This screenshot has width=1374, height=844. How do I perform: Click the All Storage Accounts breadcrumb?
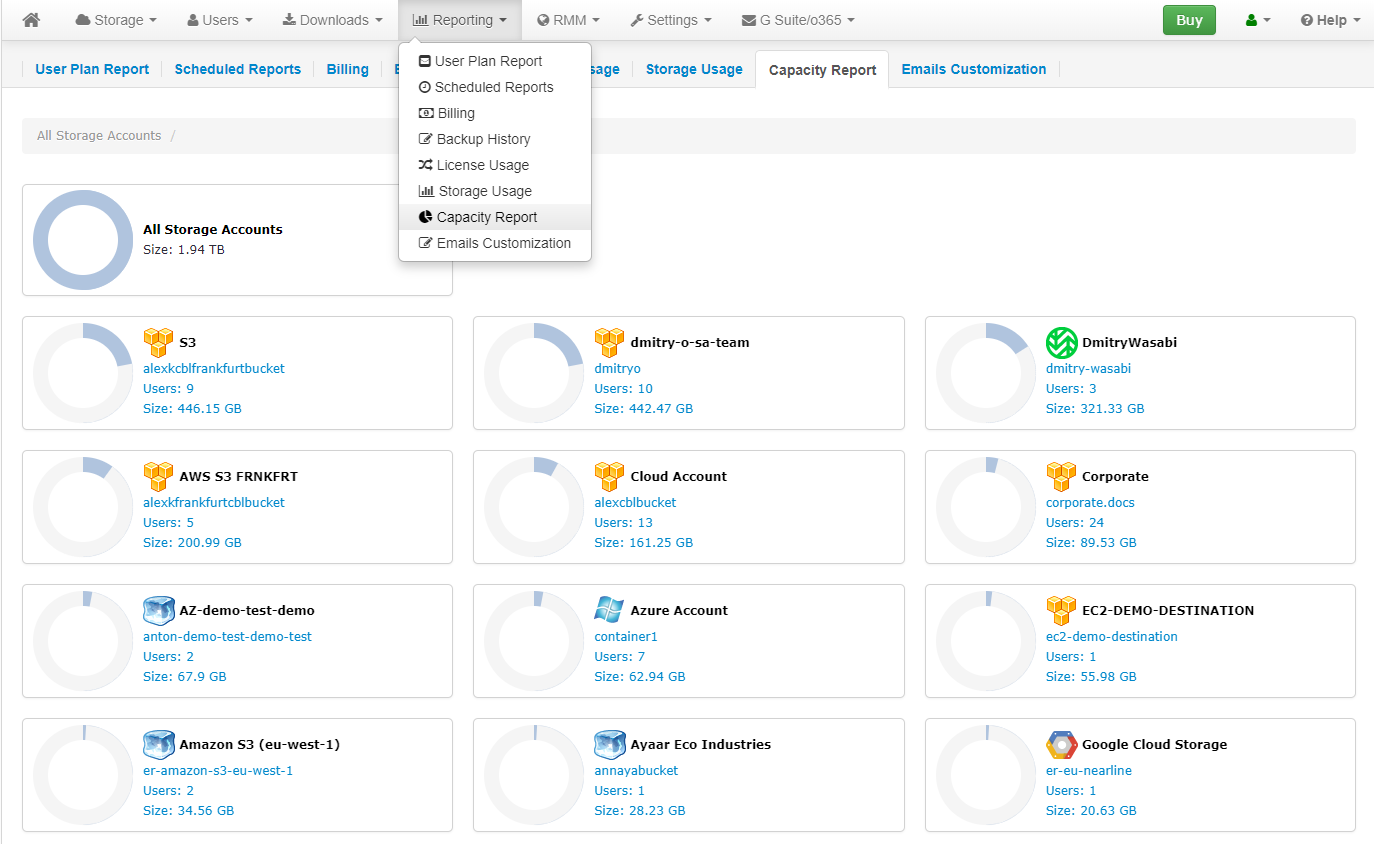pos(98,135)
